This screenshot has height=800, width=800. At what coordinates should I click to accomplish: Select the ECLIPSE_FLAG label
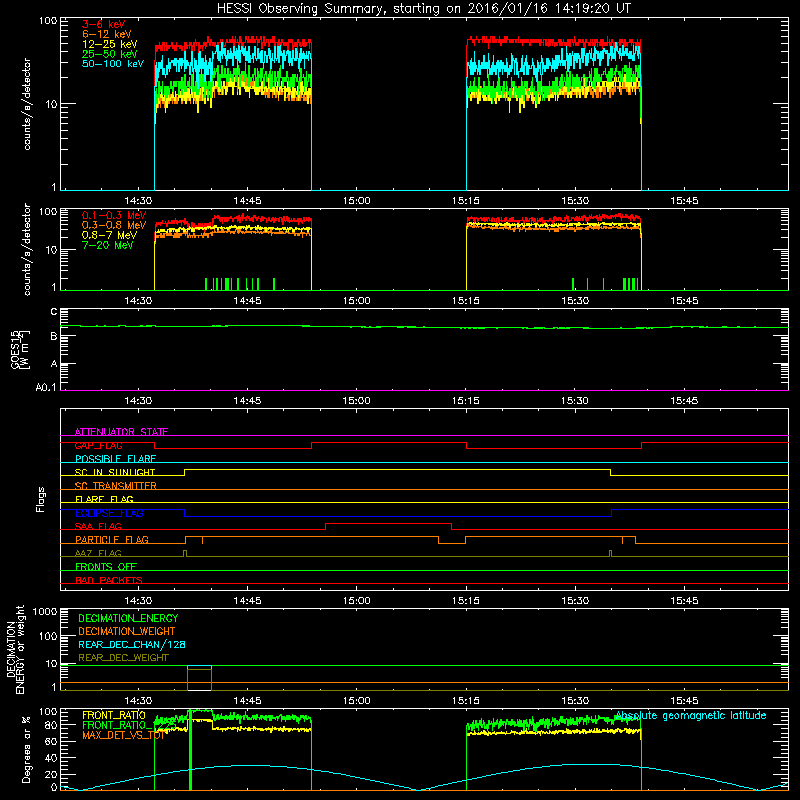click(109, 513)
